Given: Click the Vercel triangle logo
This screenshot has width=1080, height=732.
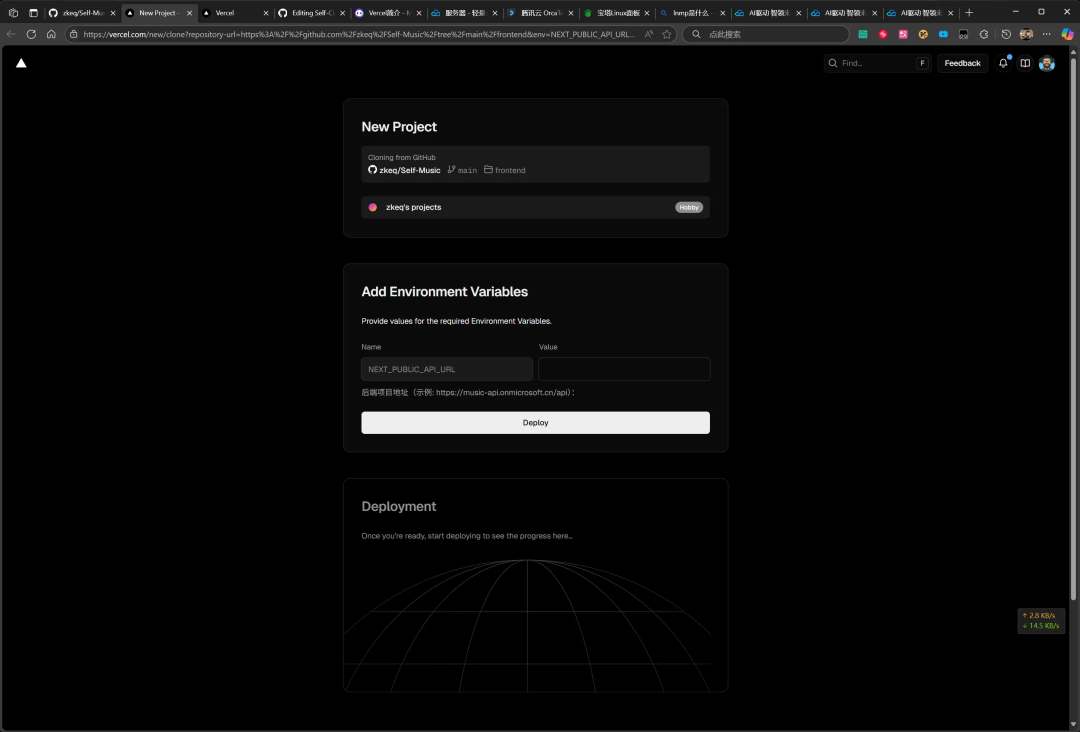Looking at the screenshot, I should 21,63.
